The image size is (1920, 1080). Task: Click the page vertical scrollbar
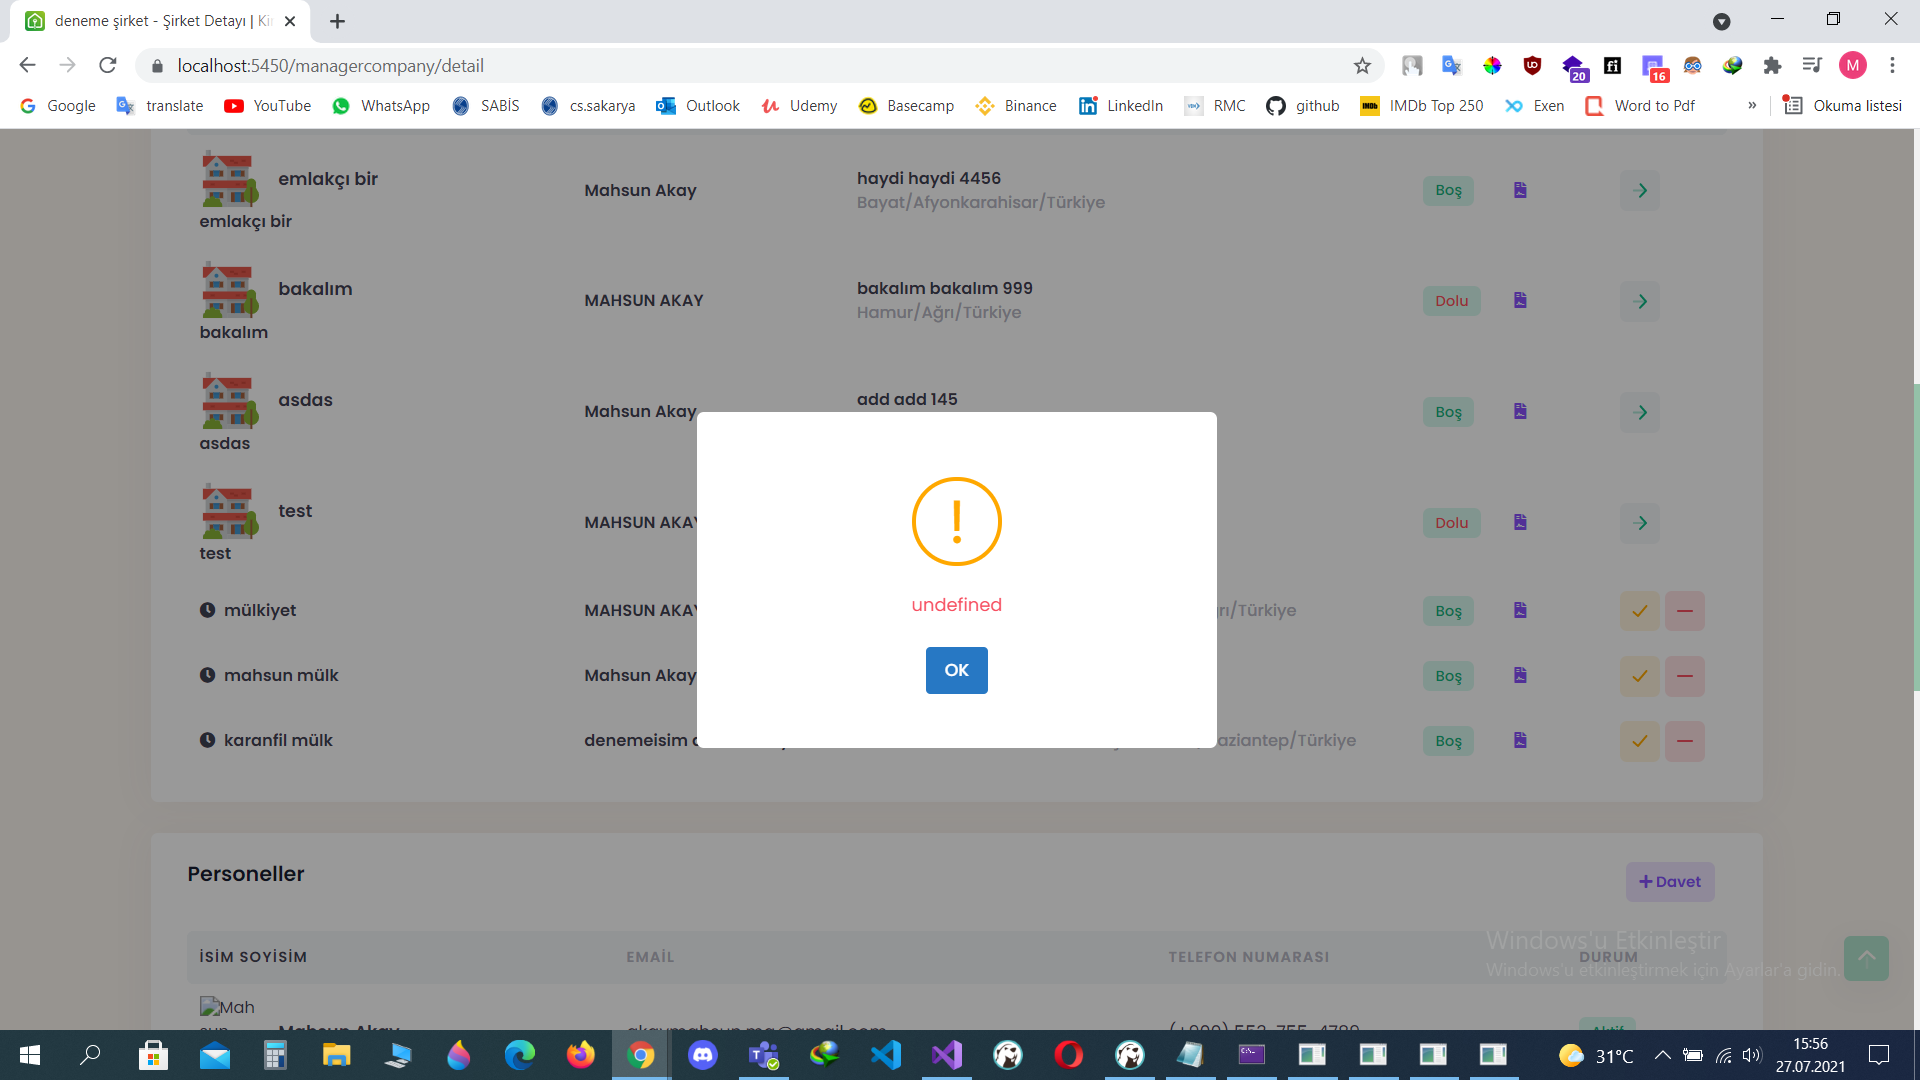[x=1915, y=537]
